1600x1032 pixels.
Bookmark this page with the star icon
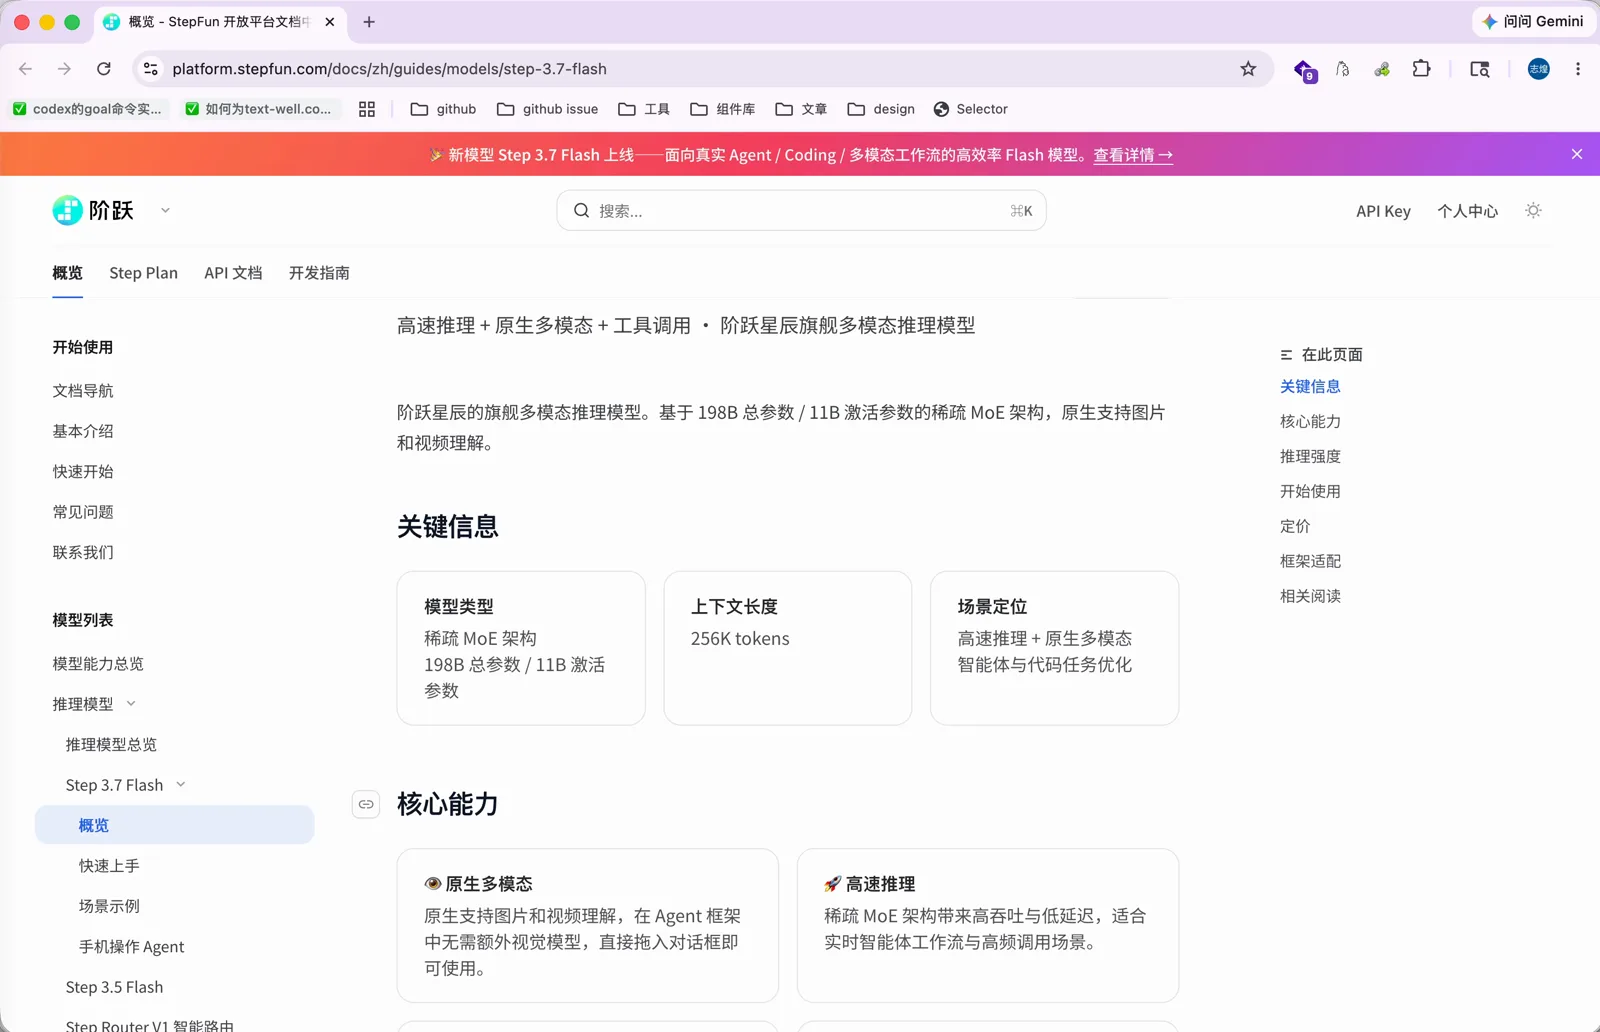point(1248,69)
